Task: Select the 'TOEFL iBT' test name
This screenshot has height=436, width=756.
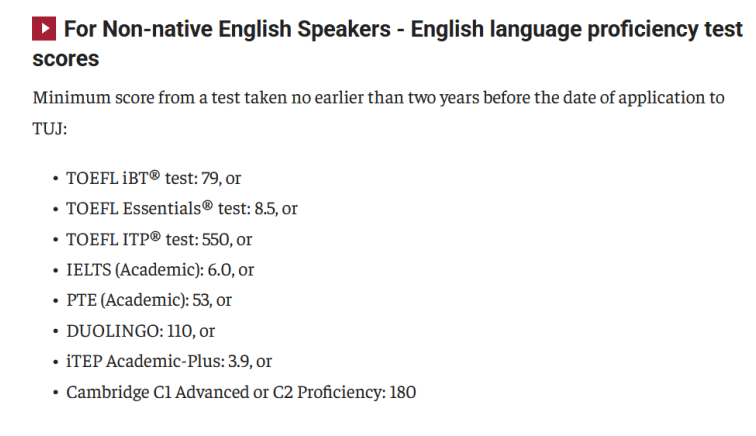Action: point(107,178)
